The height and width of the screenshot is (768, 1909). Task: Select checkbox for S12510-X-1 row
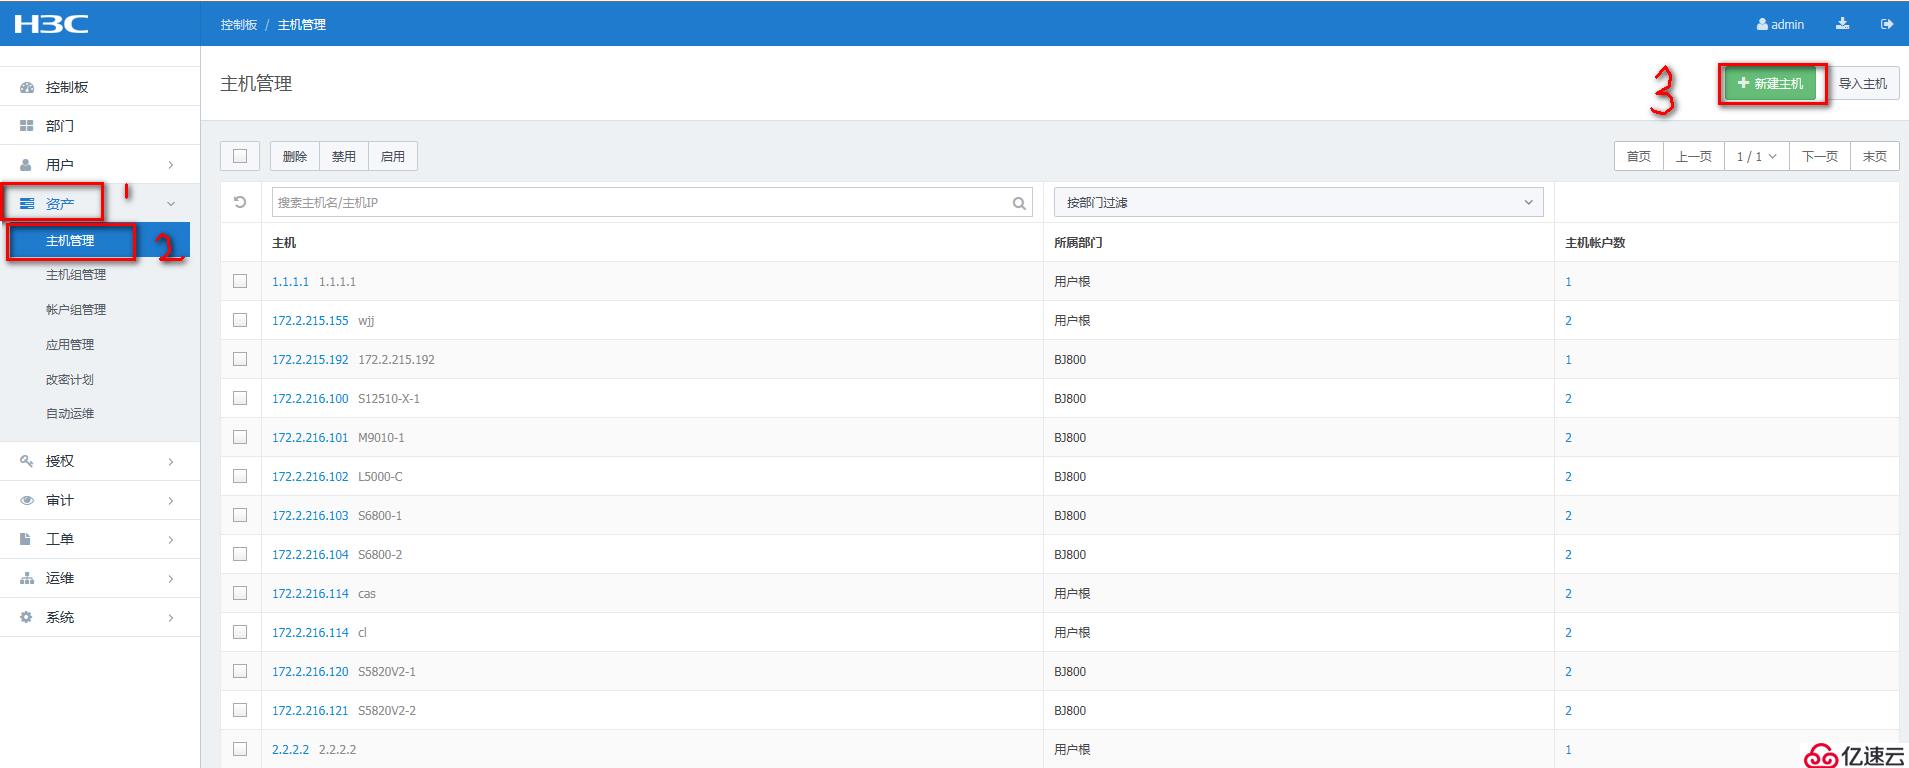pyautogui.click(x=240, y=398)
